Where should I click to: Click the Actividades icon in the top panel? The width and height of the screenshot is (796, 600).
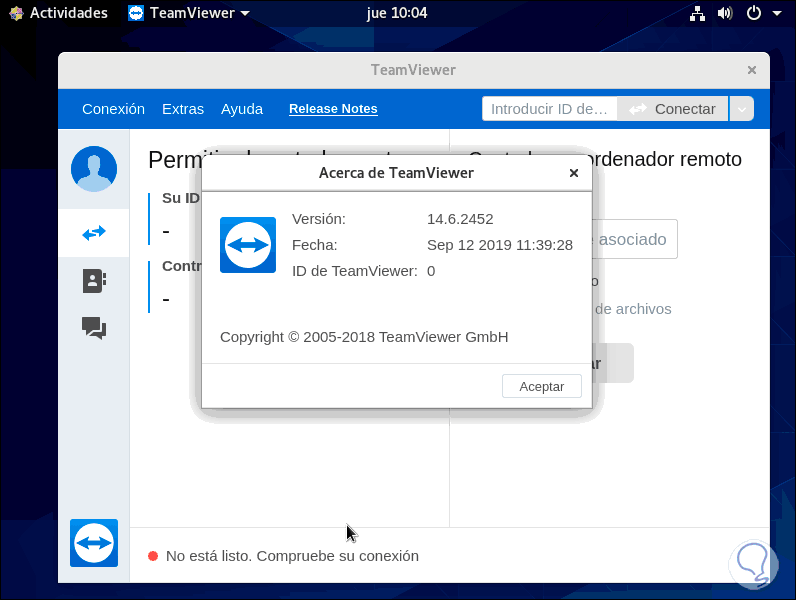pos(16,13)
